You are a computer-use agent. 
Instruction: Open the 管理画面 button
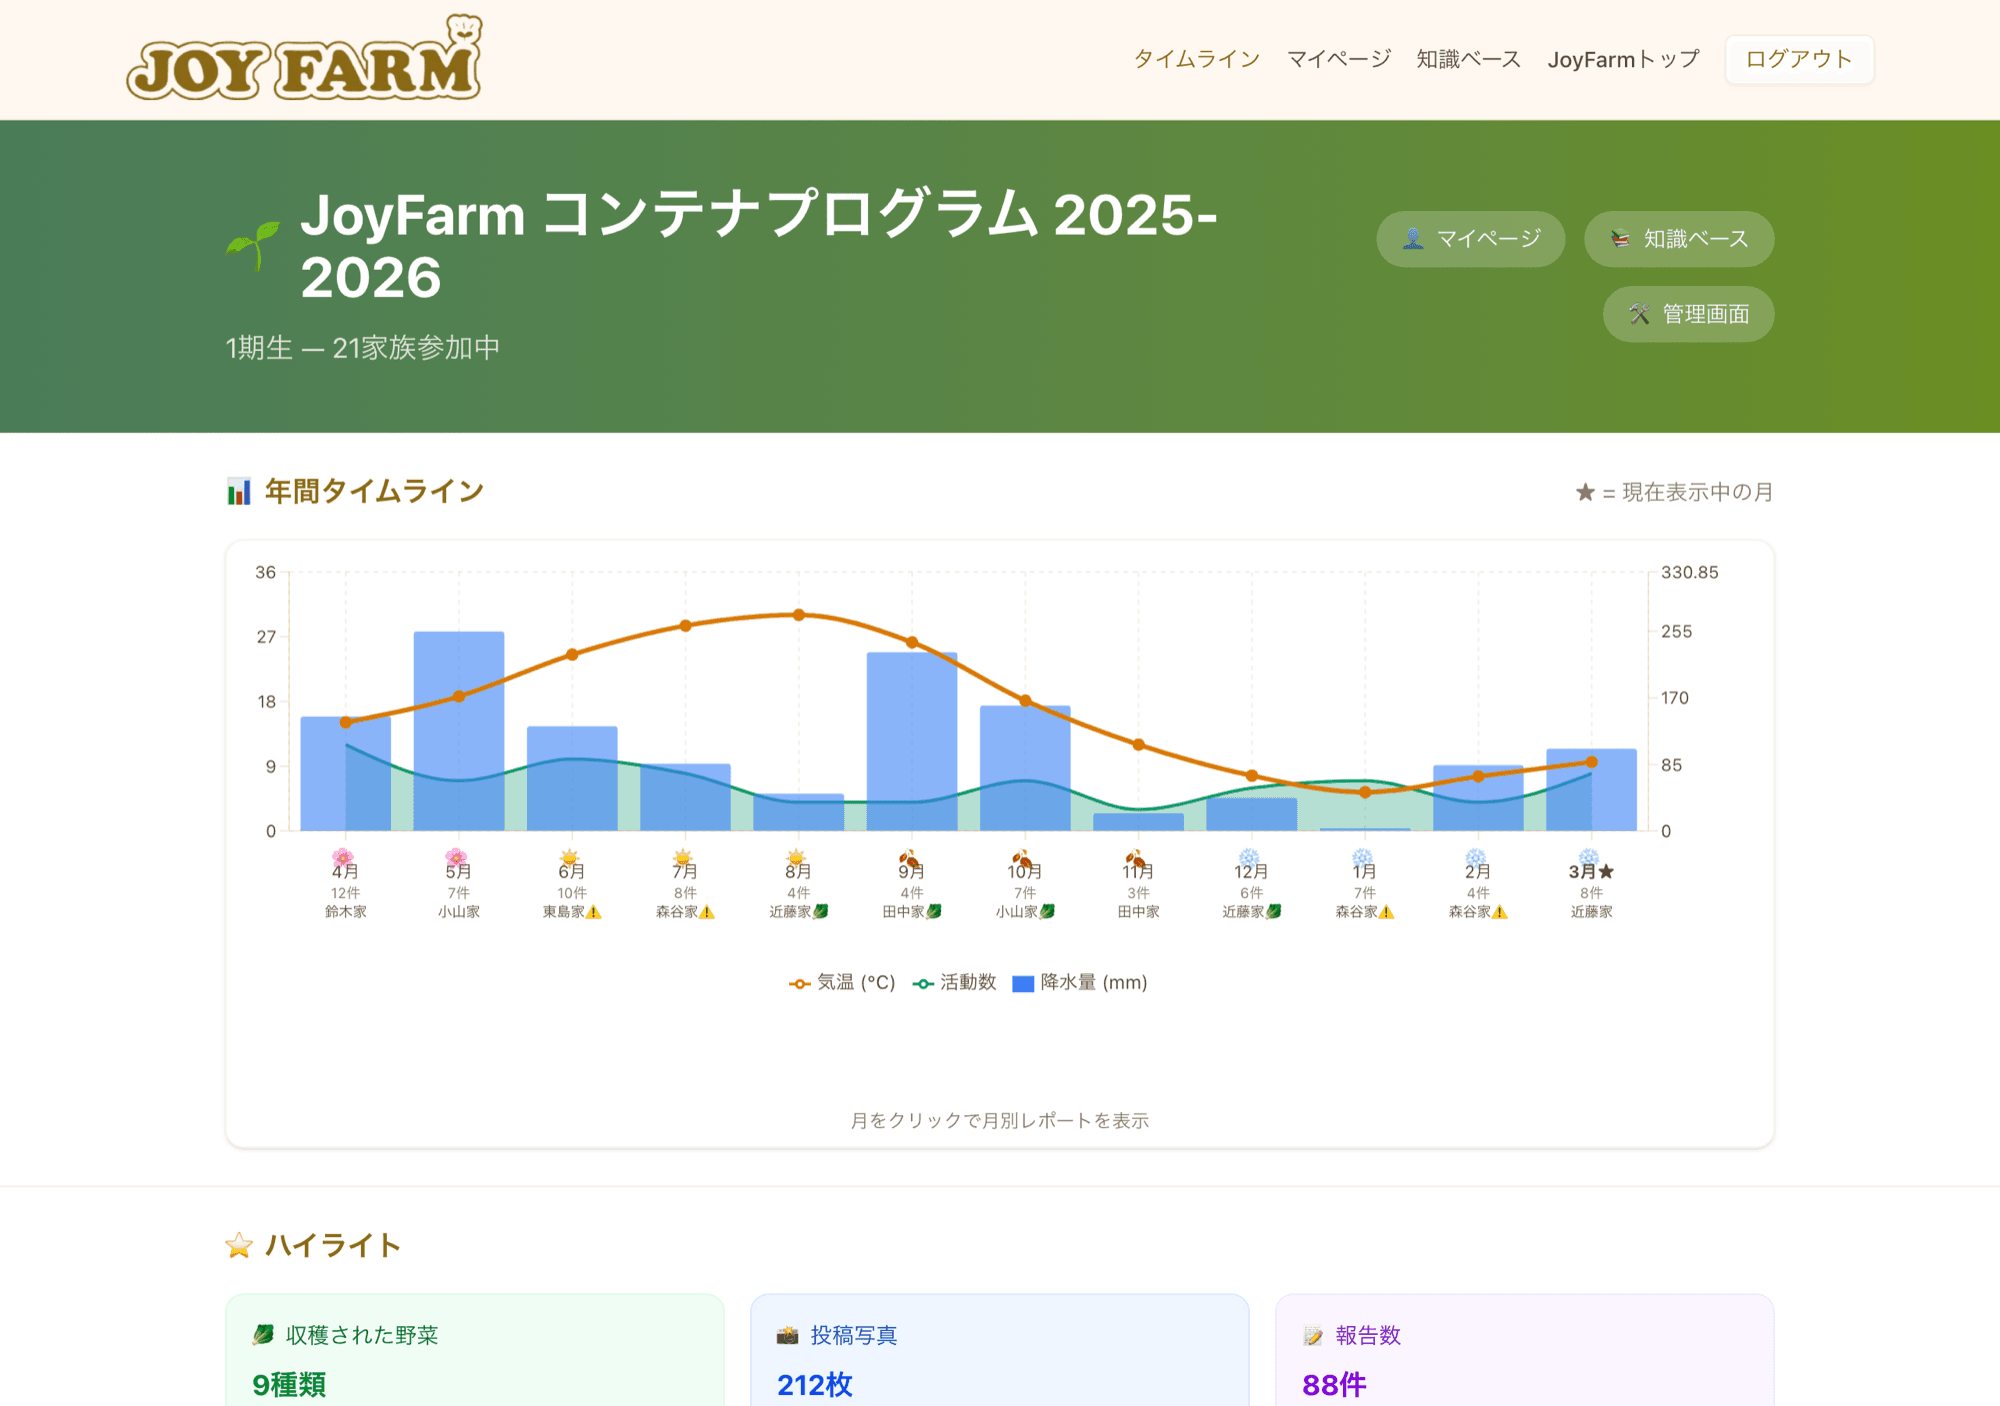pos(1689,314)
